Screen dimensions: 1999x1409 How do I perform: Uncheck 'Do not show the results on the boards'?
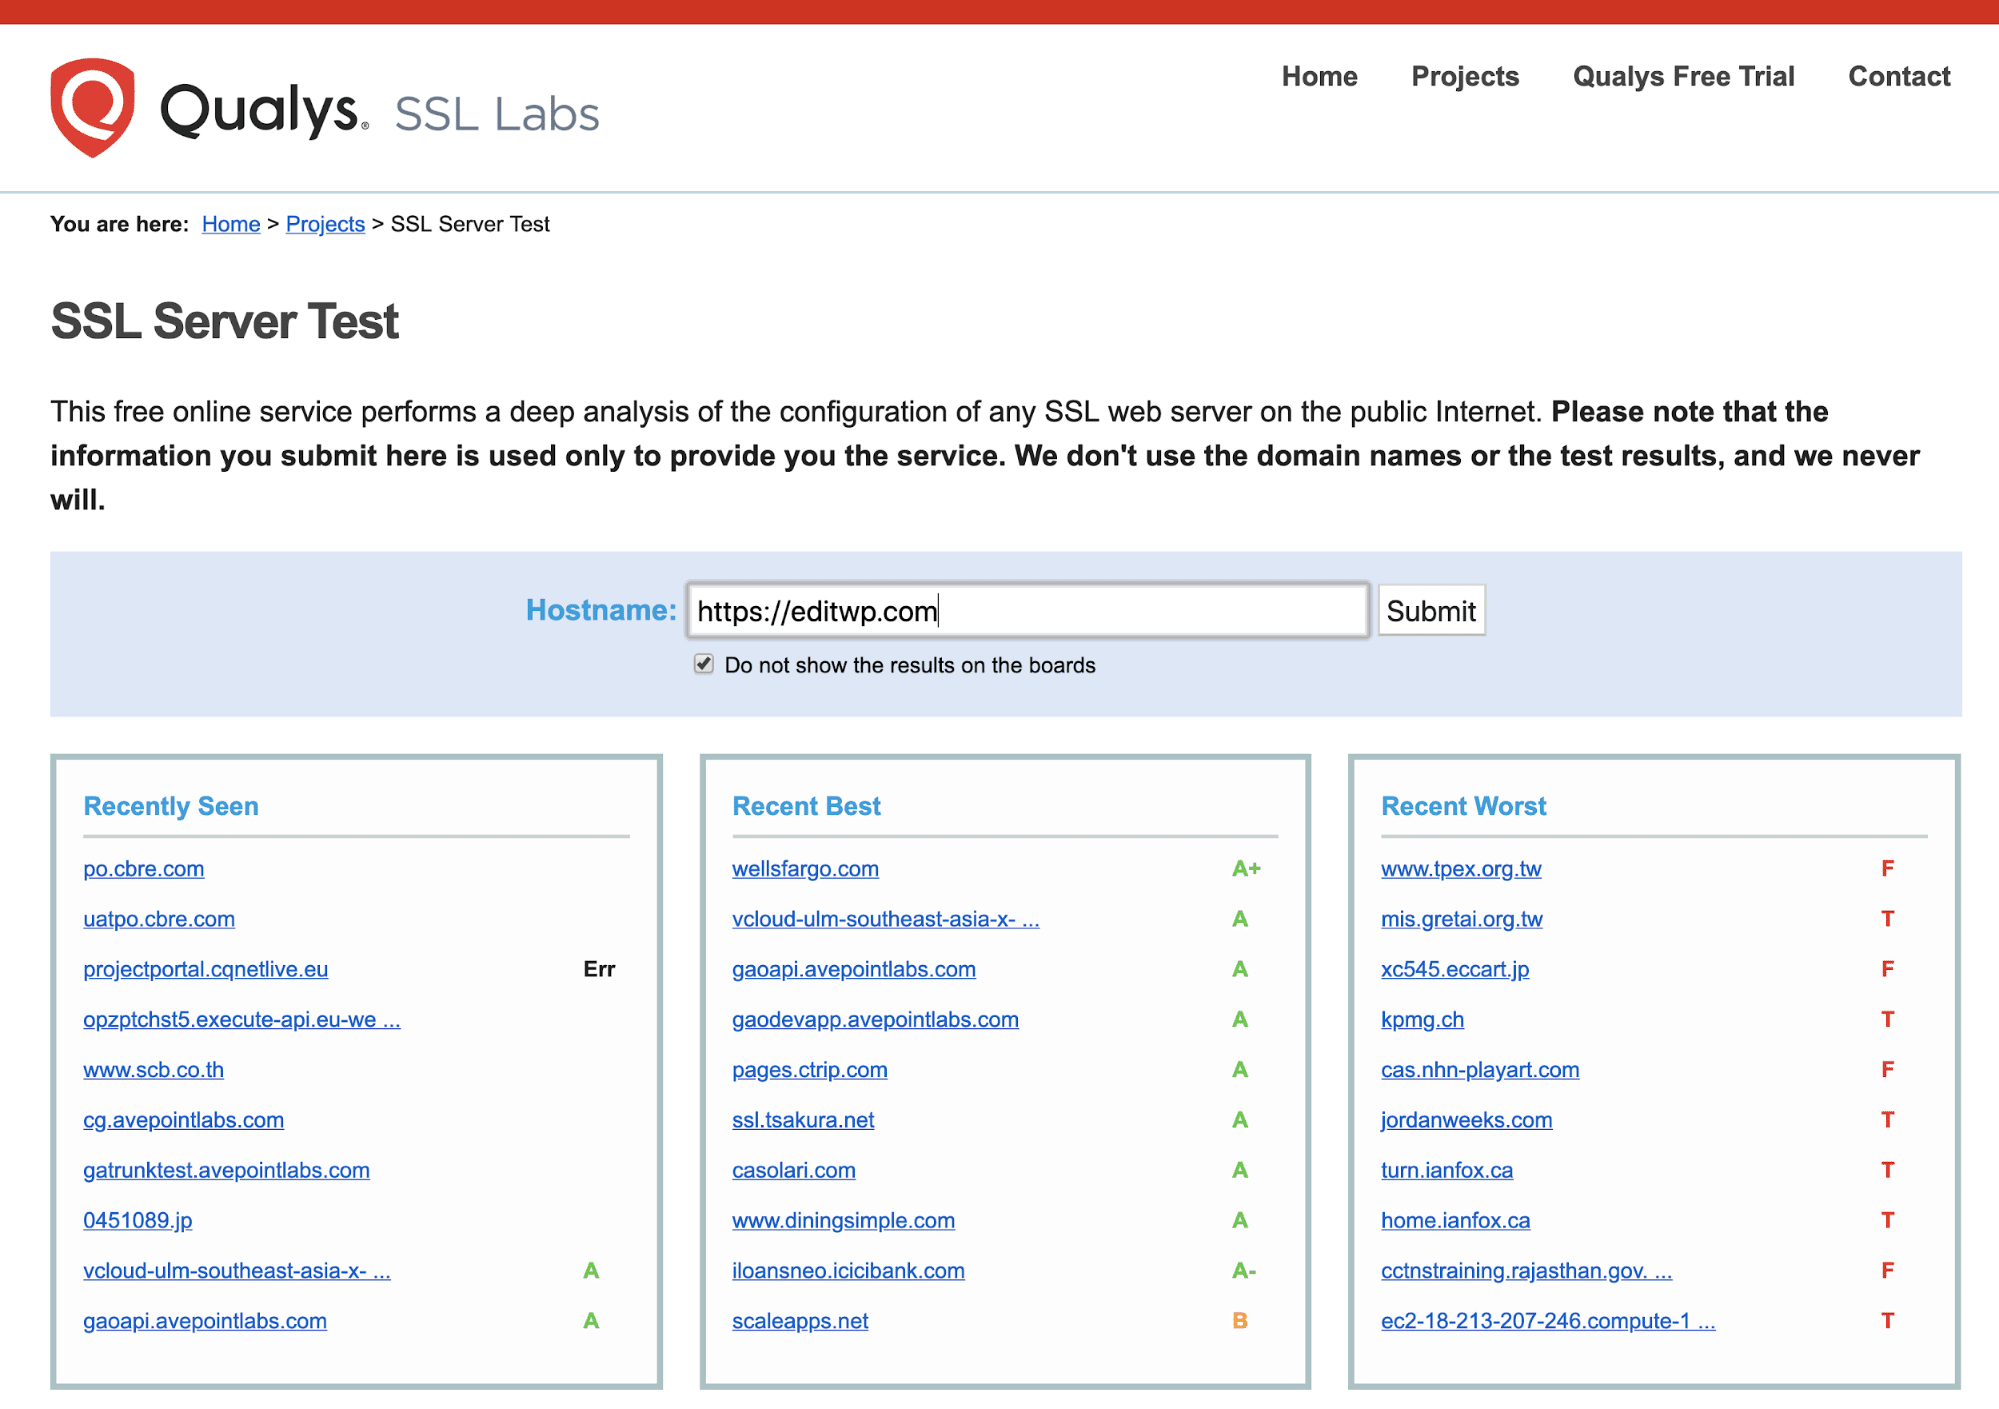[704, 664]
